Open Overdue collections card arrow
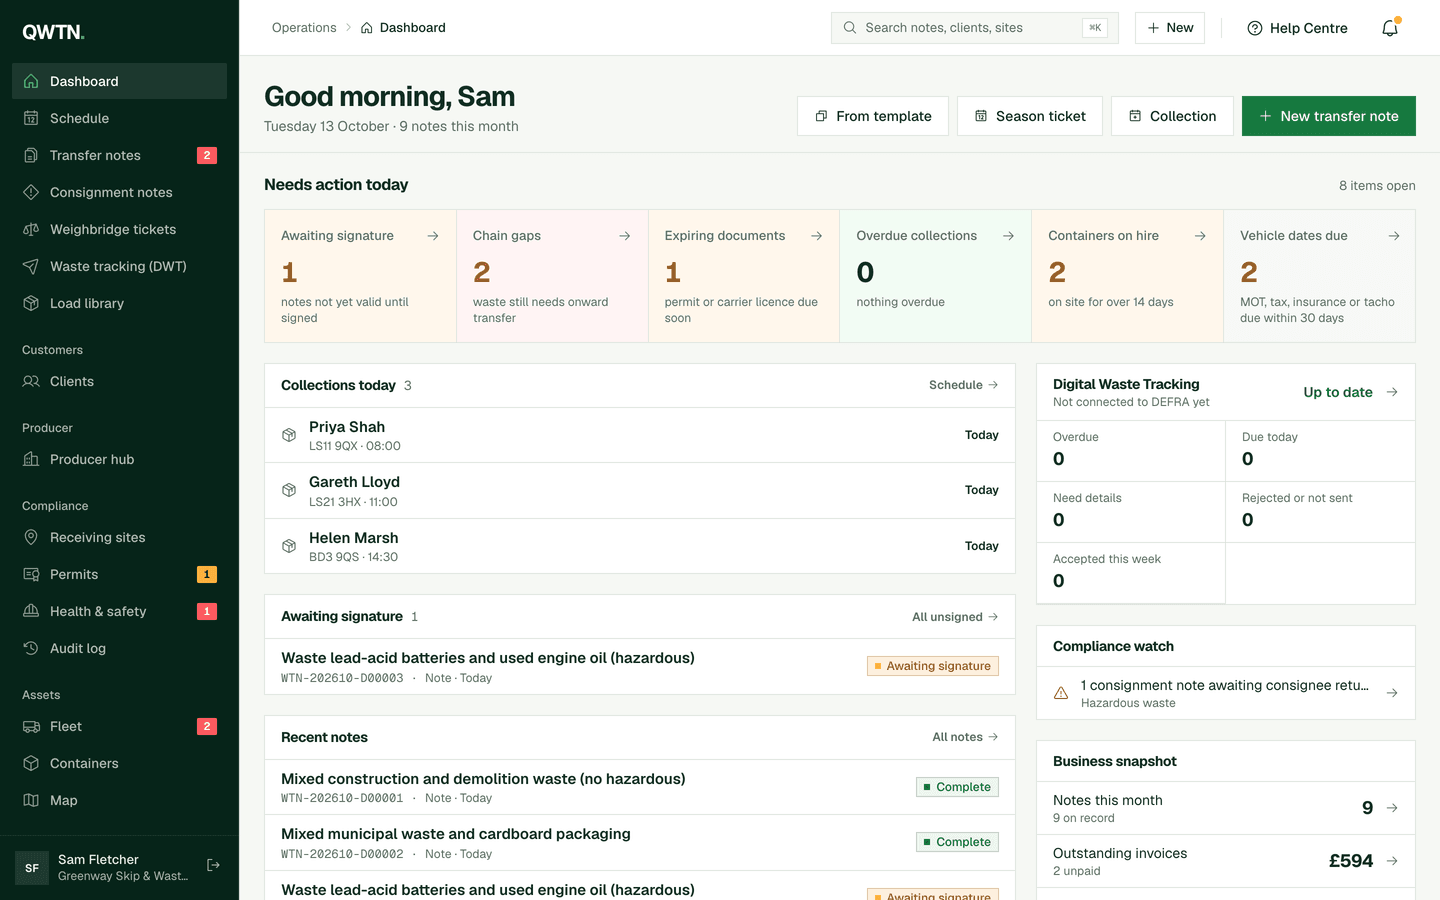This screenshot has height=900, width=1440. point(1009,236)
